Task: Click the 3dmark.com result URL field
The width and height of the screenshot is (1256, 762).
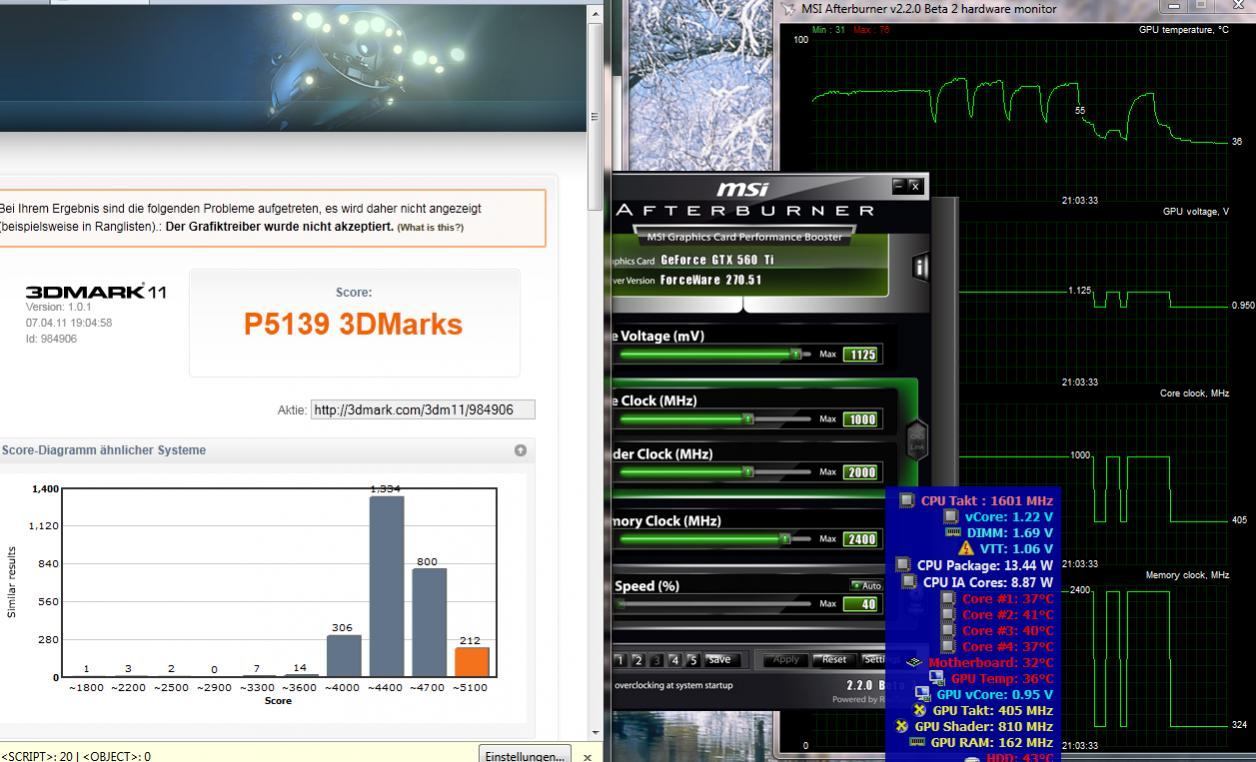Action: pos(423,410)
